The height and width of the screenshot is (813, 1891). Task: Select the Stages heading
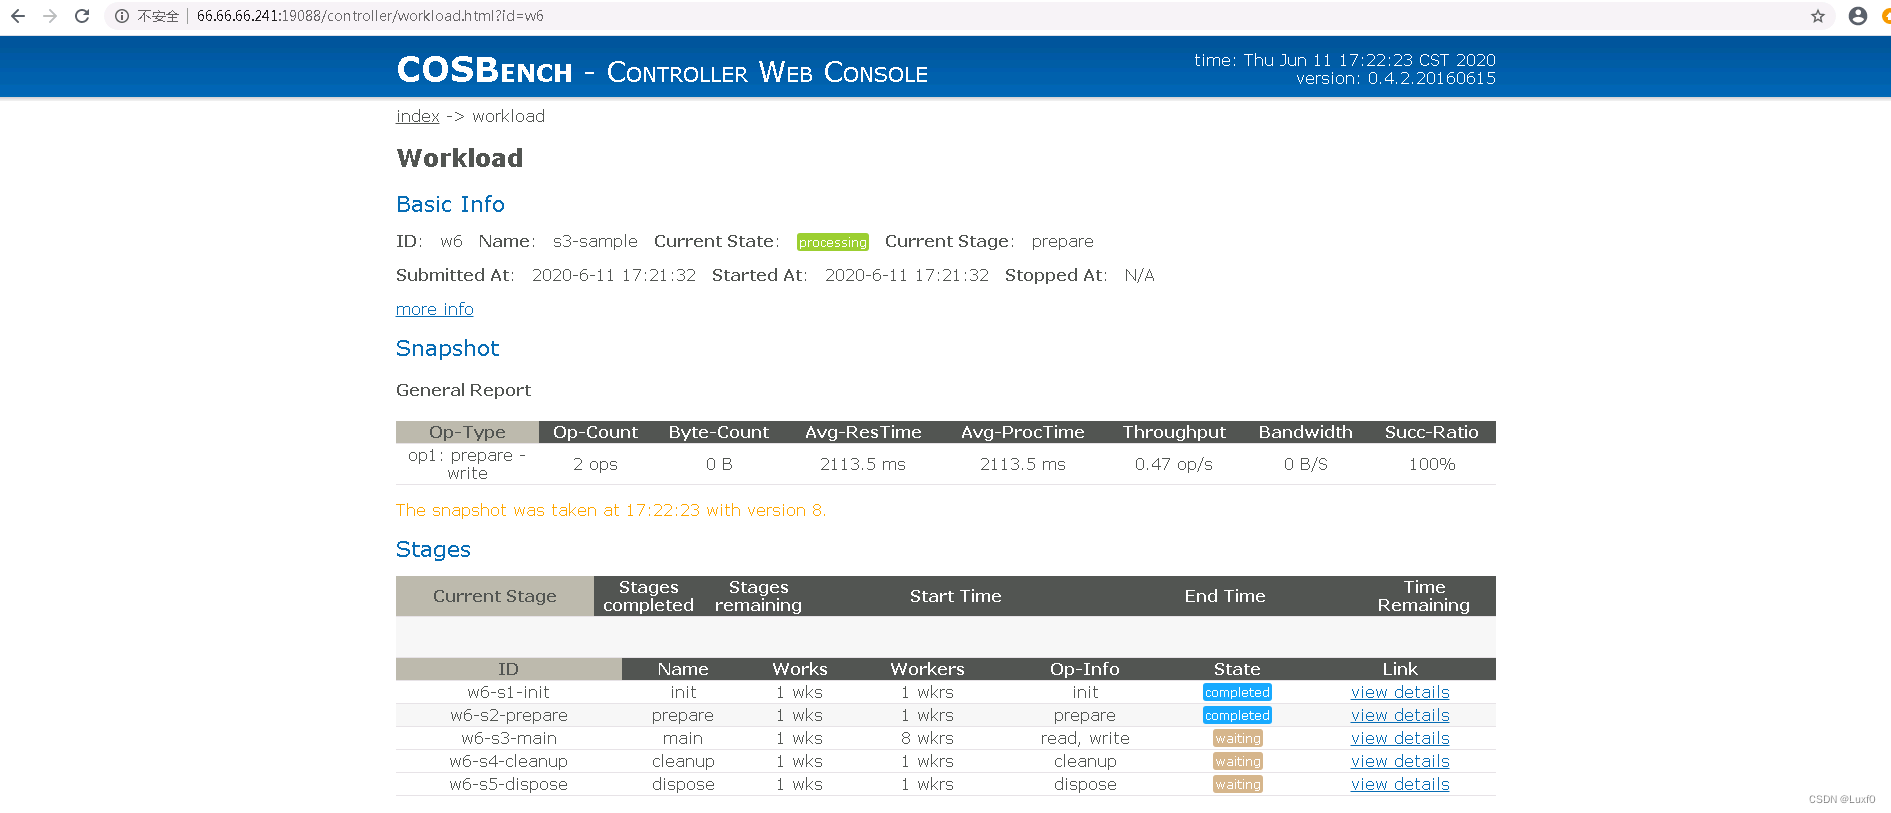tap(433, 549)
